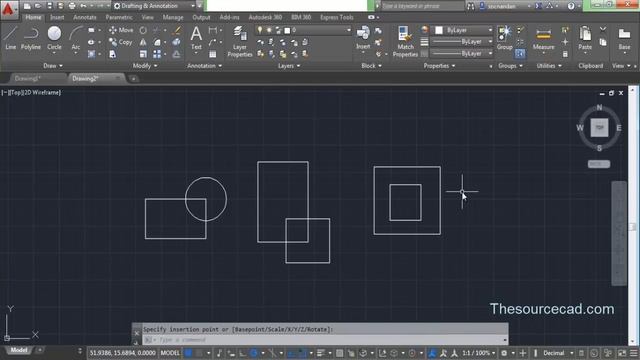Screen dimensions: 640x360
Task: Click the Array tool icon
Action: 157,54
